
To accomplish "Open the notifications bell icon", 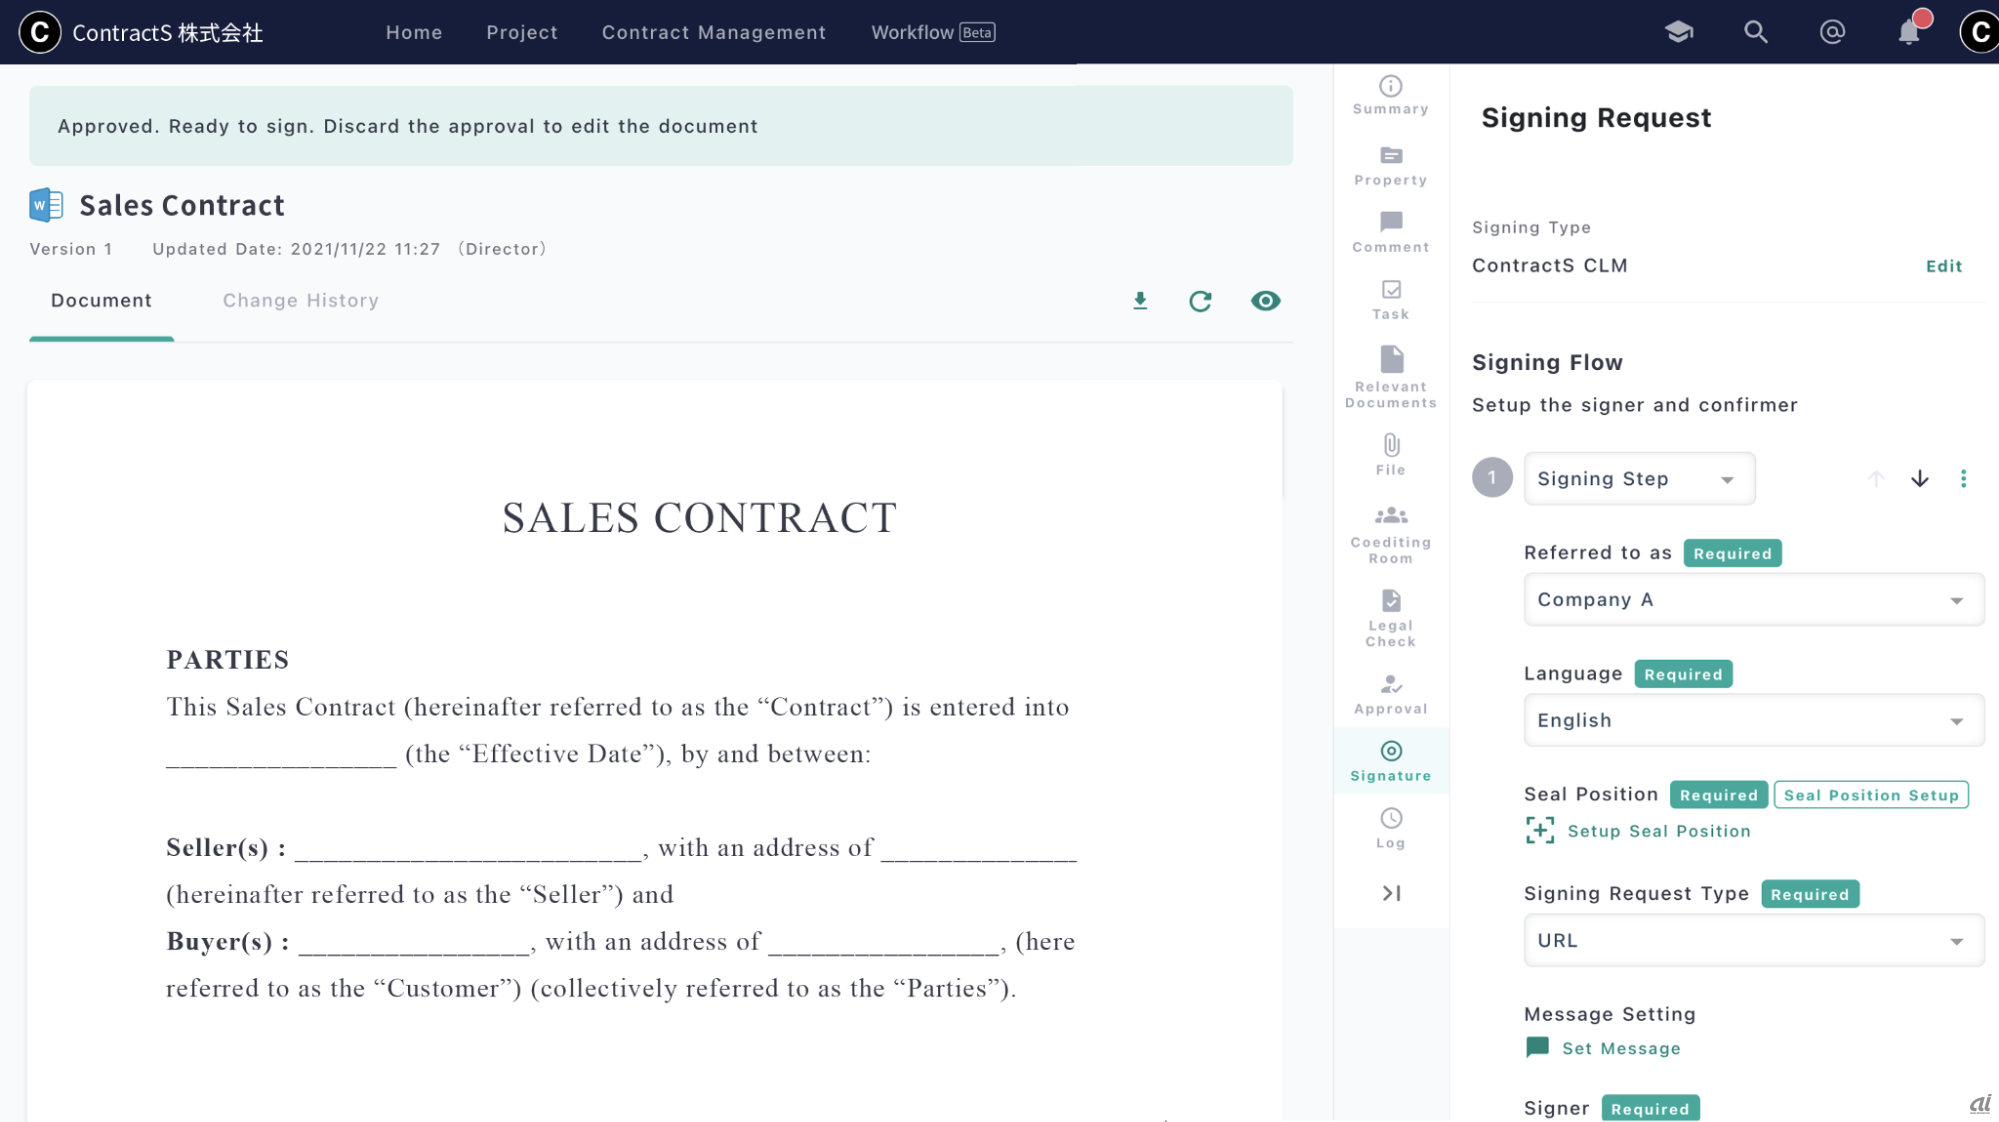I will [x=1908, y=32].
